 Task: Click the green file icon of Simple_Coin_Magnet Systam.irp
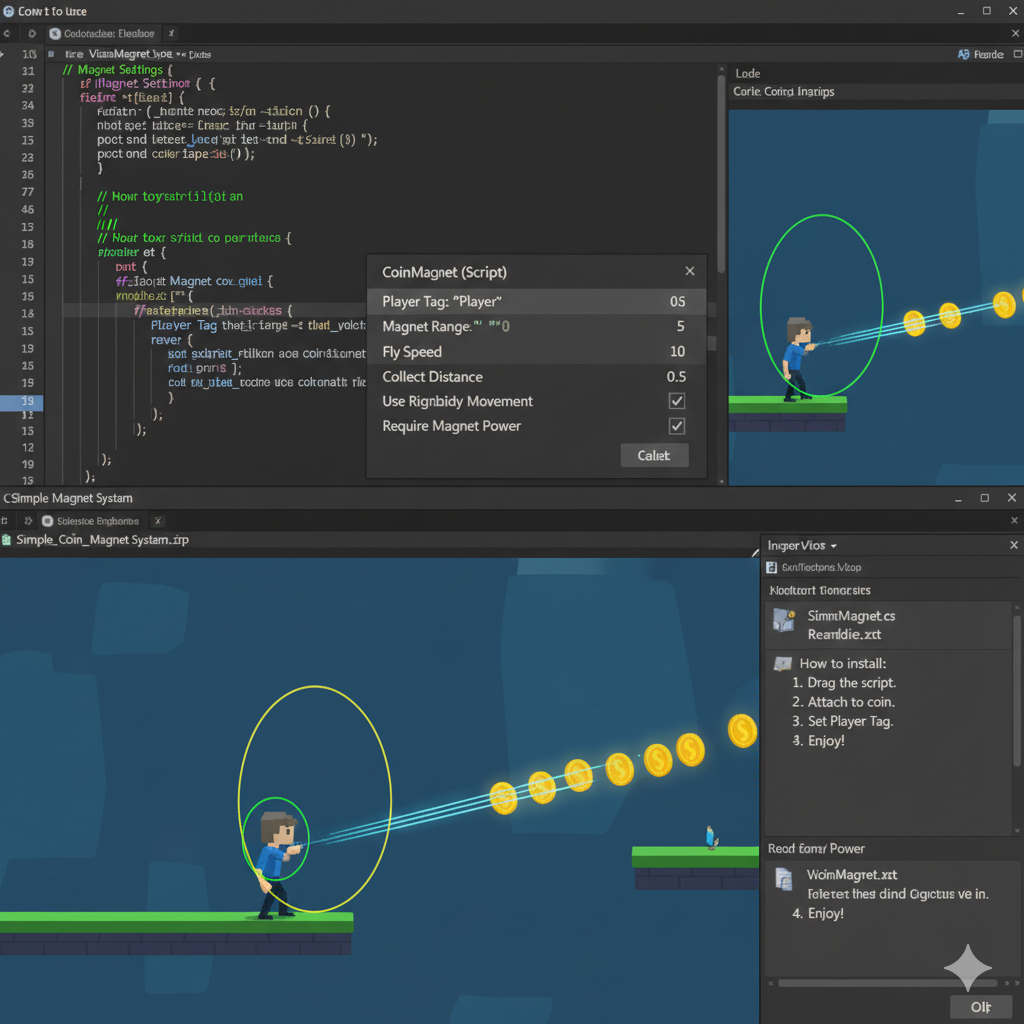(x=7, y=539)
